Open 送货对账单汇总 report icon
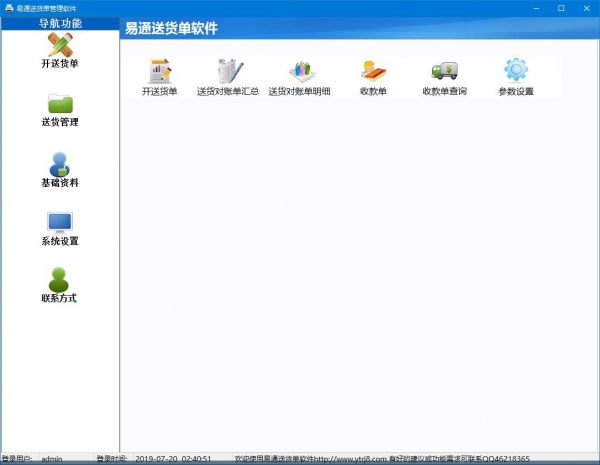600x465 pixels. point(228,77)
